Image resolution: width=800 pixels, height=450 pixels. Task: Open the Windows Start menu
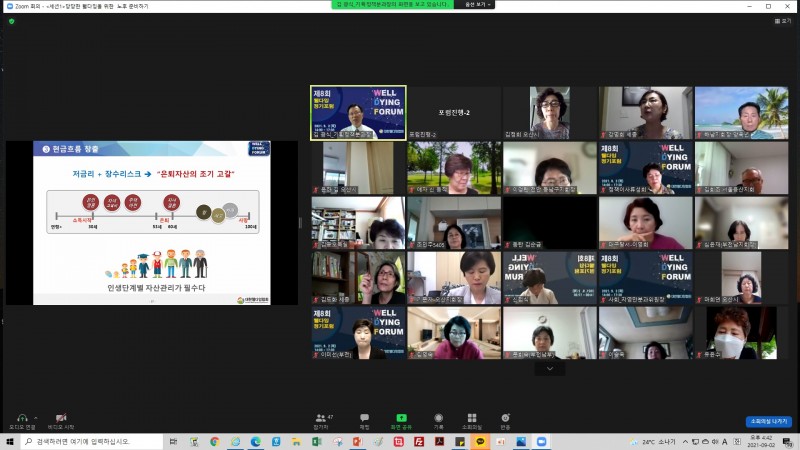pyautogui.click(x=8, y=441)
